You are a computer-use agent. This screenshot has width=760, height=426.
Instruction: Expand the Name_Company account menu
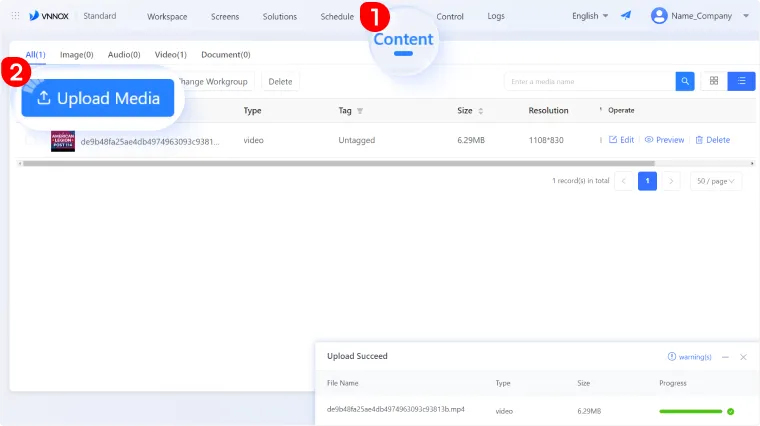click(x=700, y=16)
